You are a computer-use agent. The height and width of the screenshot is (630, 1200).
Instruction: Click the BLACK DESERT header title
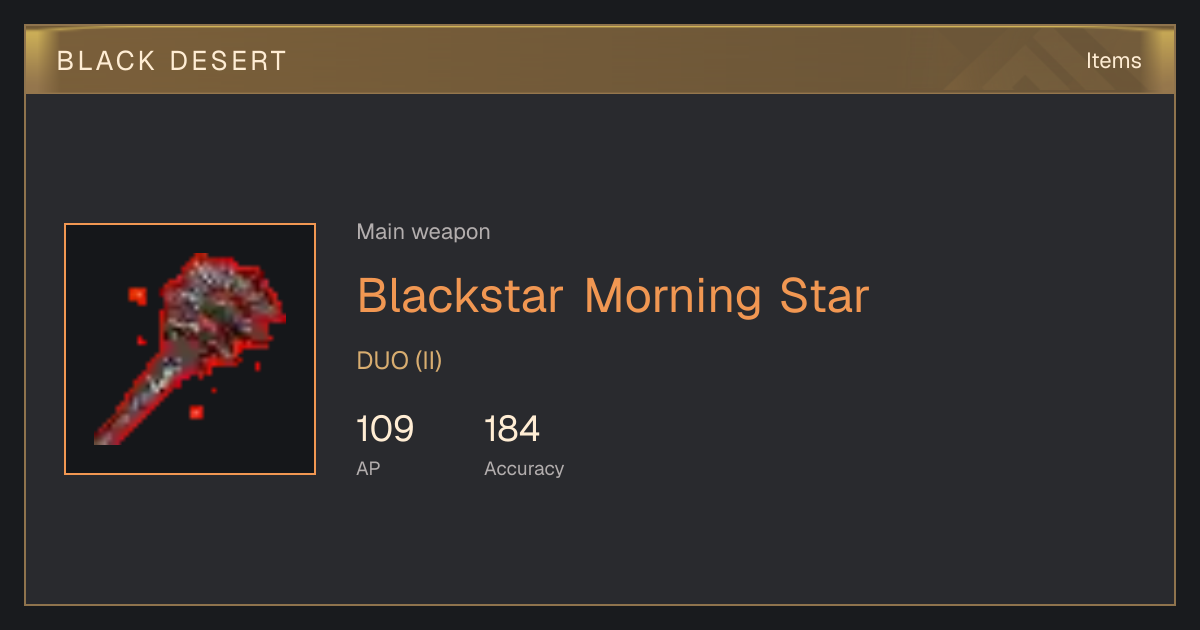click(172, 61)
